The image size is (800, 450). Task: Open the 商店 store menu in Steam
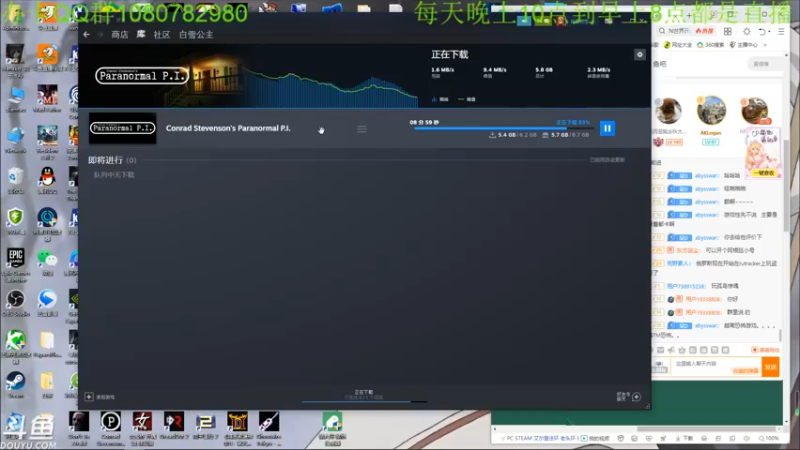[120, 34]
